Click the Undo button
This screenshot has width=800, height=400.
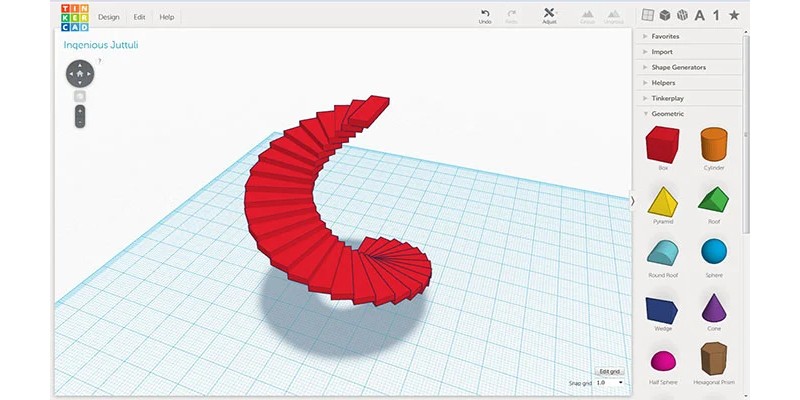[485, 17]
